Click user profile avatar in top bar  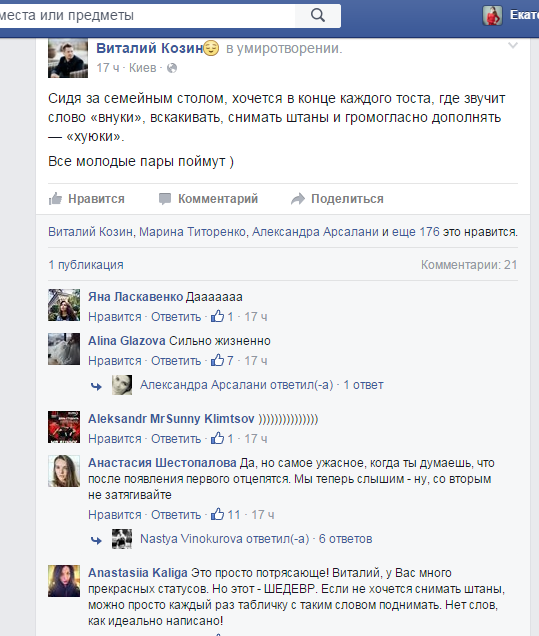pyautogui.click(x=492, y=15)
